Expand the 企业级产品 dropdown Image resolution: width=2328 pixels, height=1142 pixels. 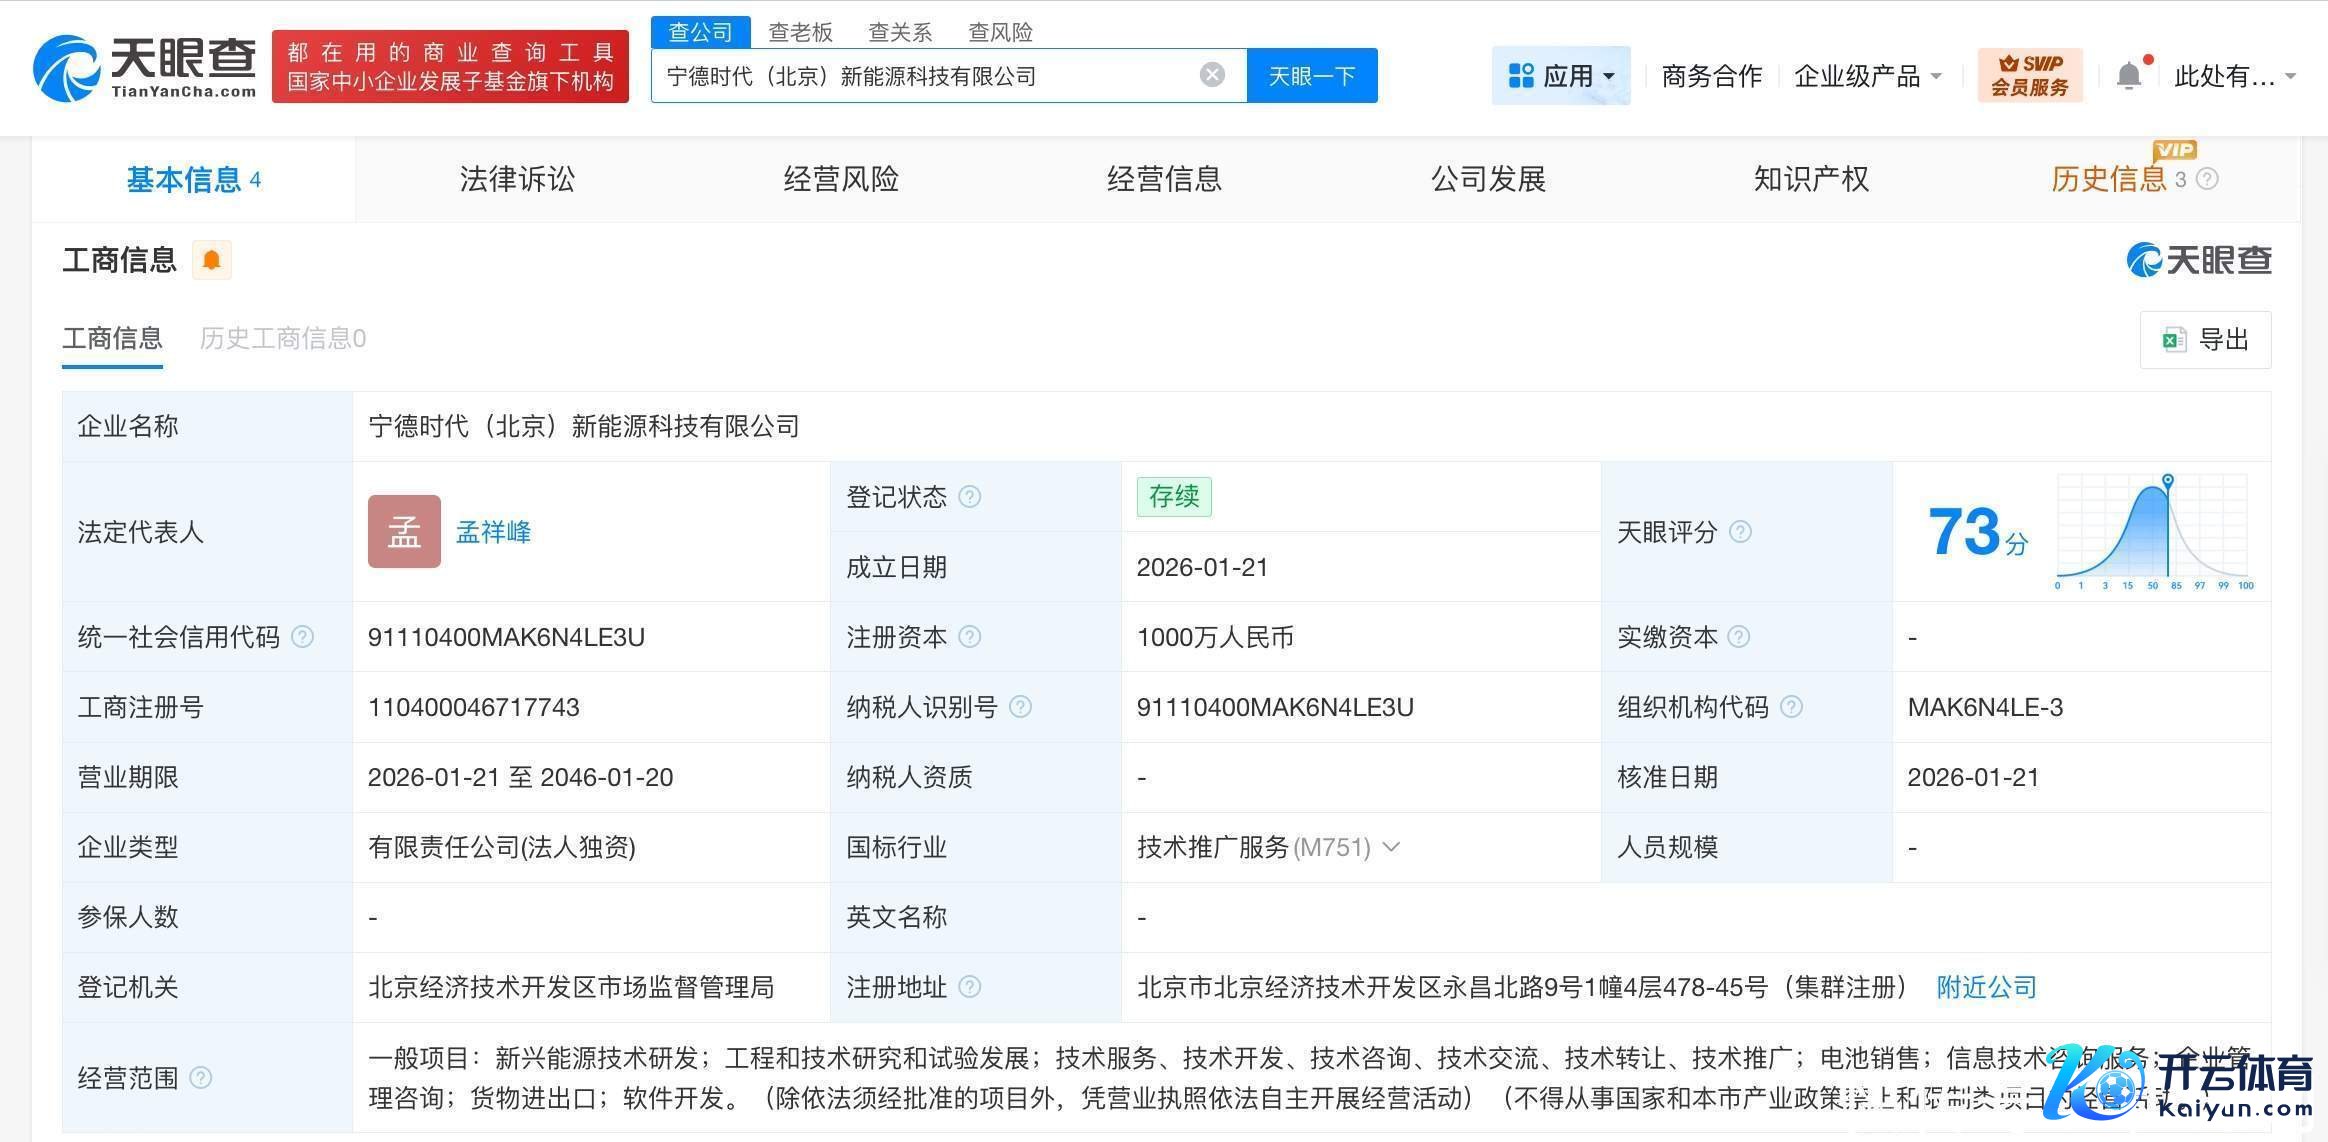(1866, 76)
